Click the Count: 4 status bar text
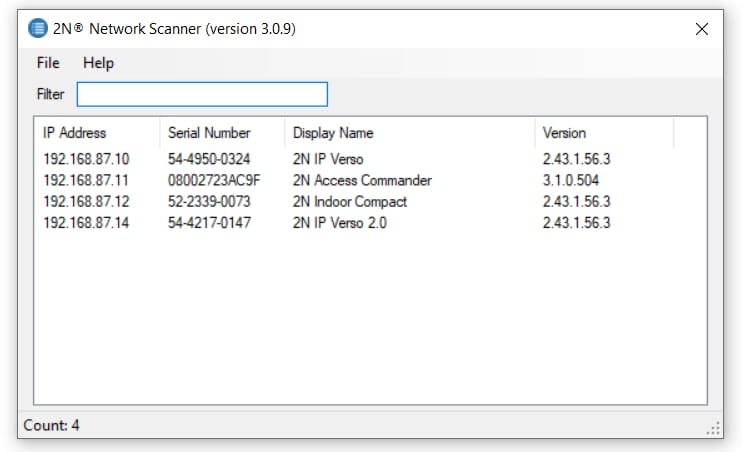 52,425
